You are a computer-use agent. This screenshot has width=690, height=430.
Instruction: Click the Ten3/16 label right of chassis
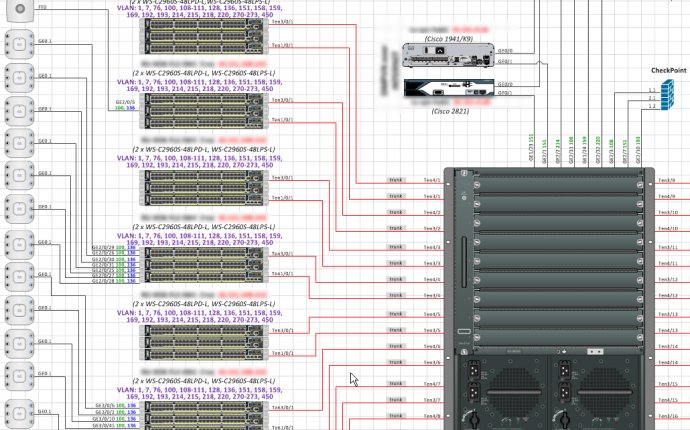(x=668, y=416)
